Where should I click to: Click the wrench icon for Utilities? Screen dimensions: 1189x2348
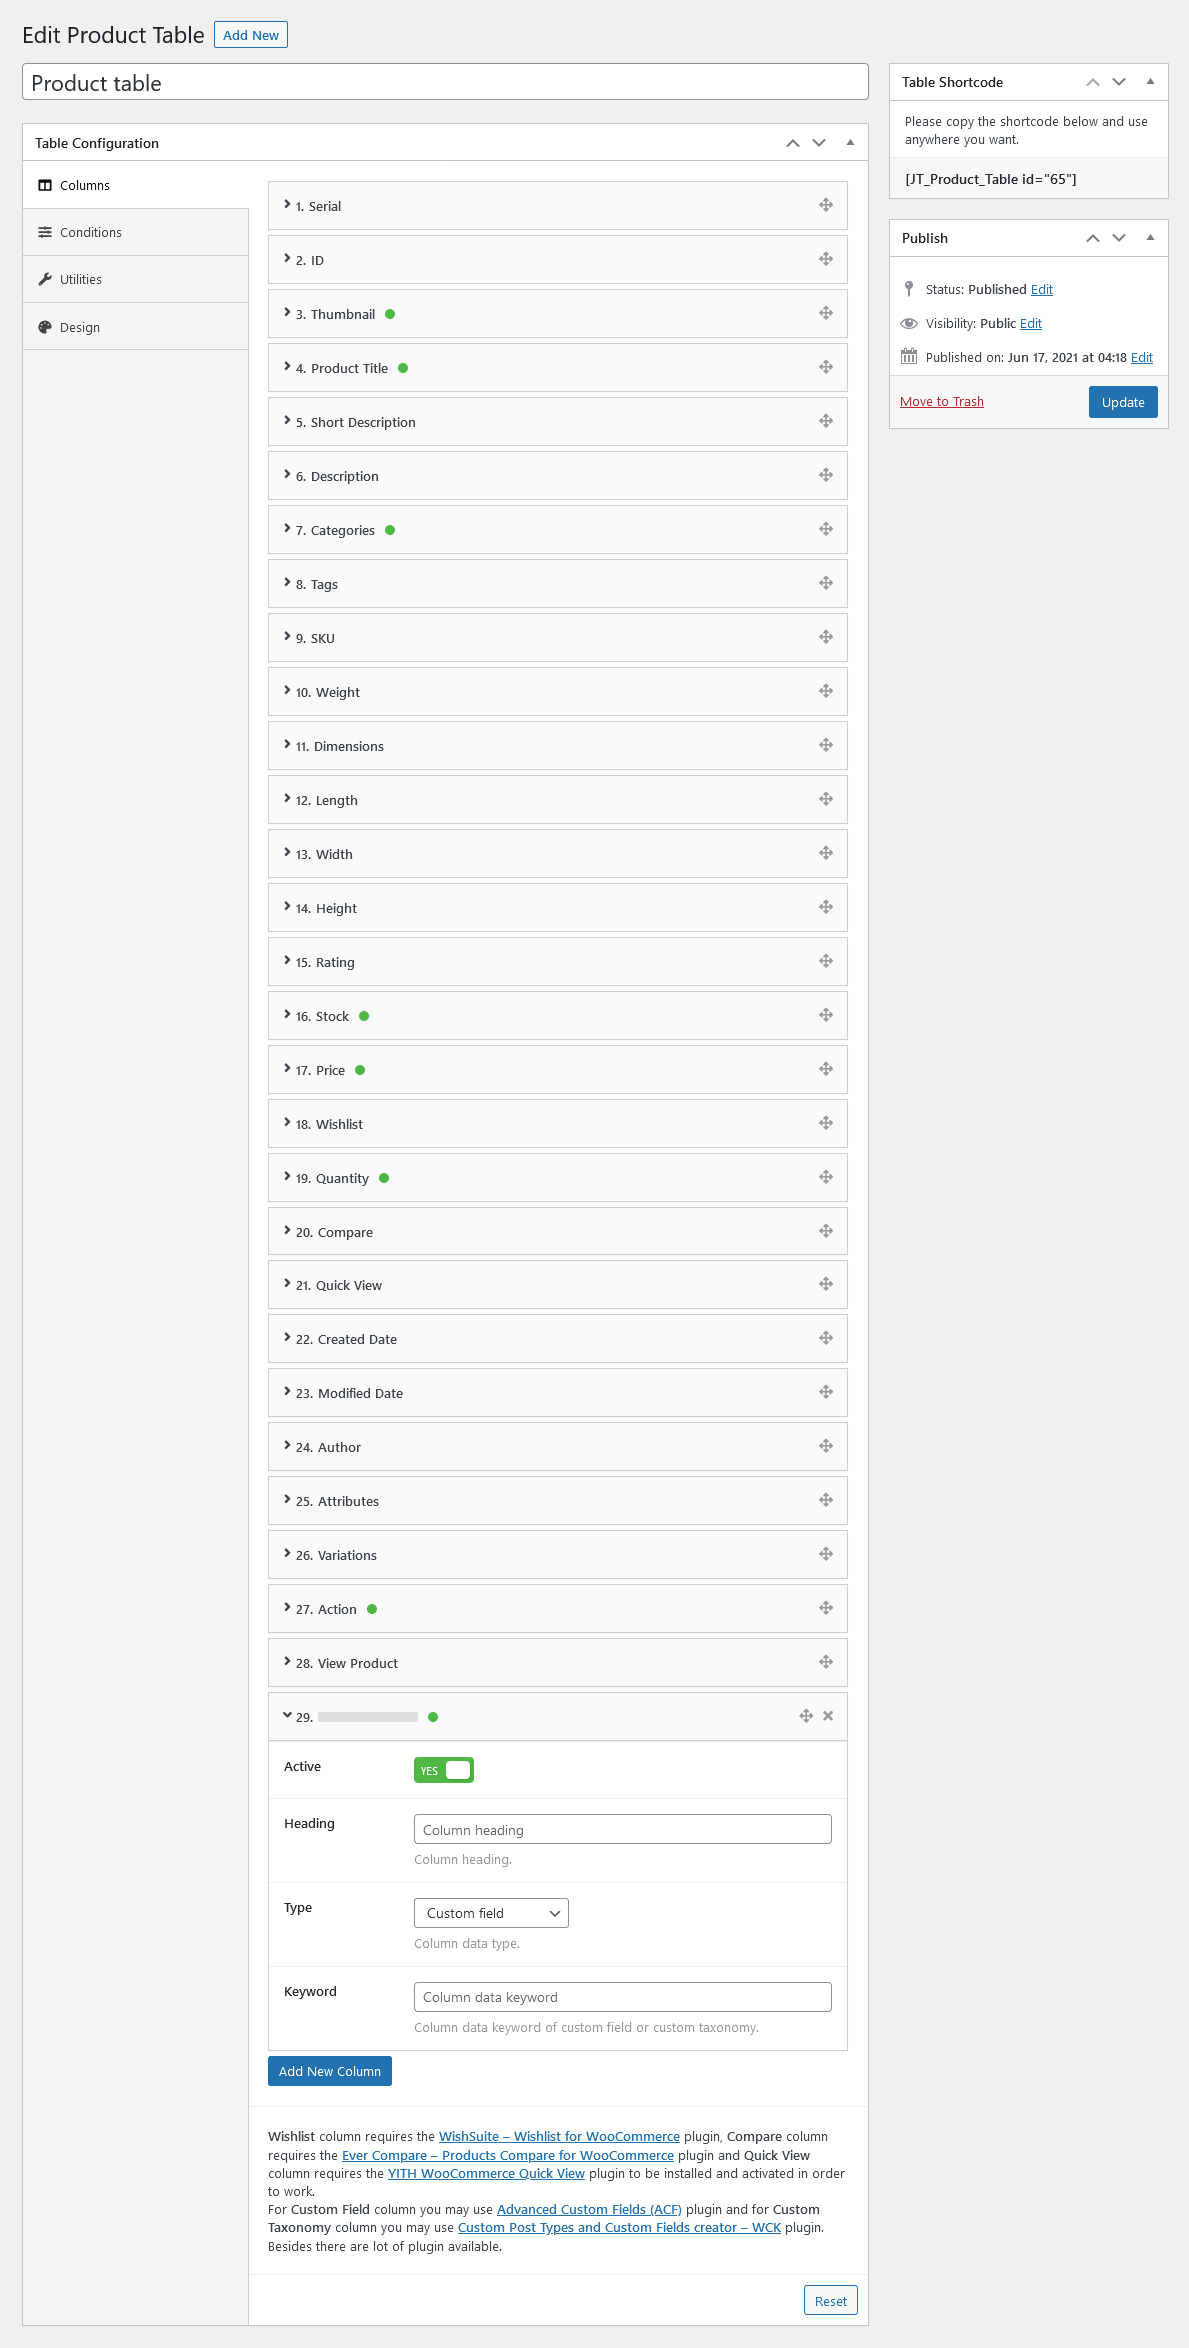[x=45, y=279]
